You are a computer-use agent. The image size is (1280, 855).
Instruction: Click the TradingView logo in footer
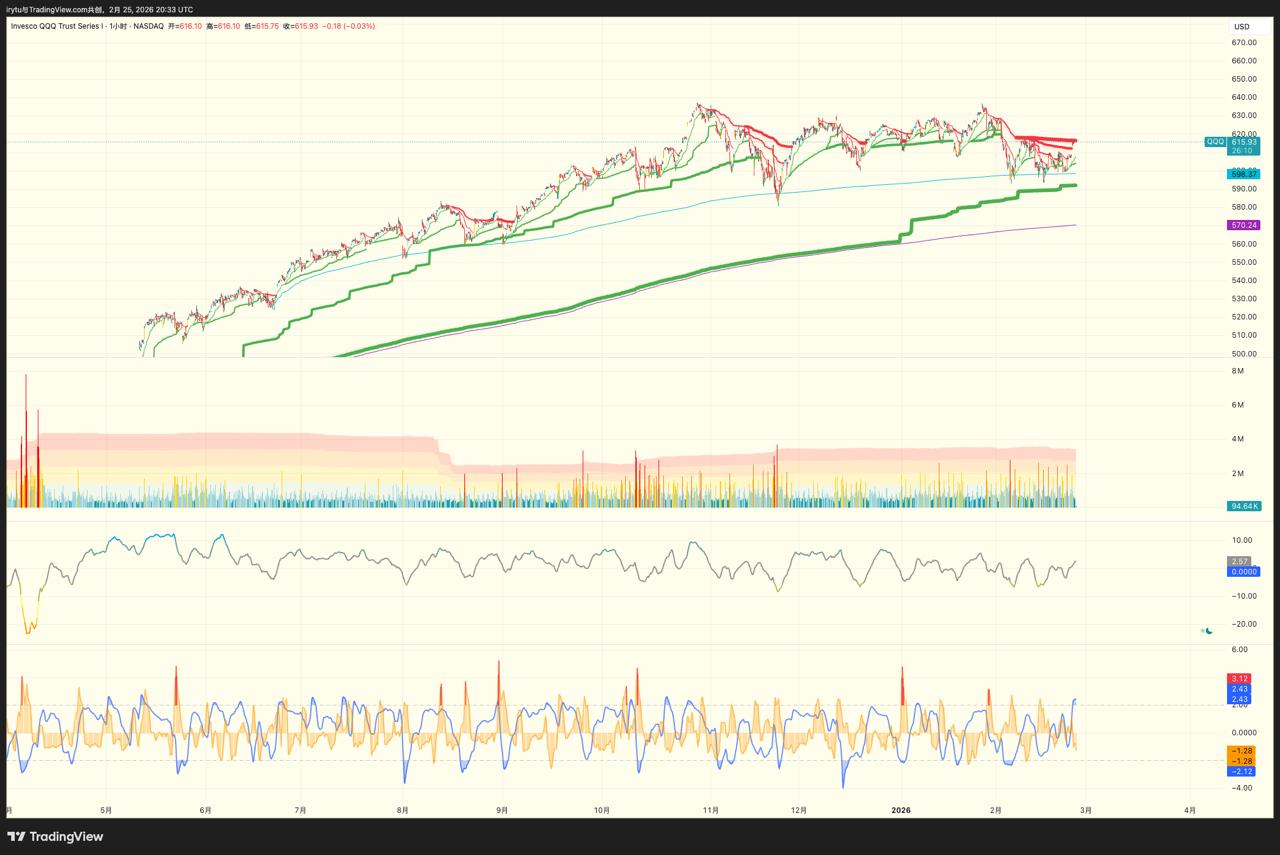pos(55,836)
